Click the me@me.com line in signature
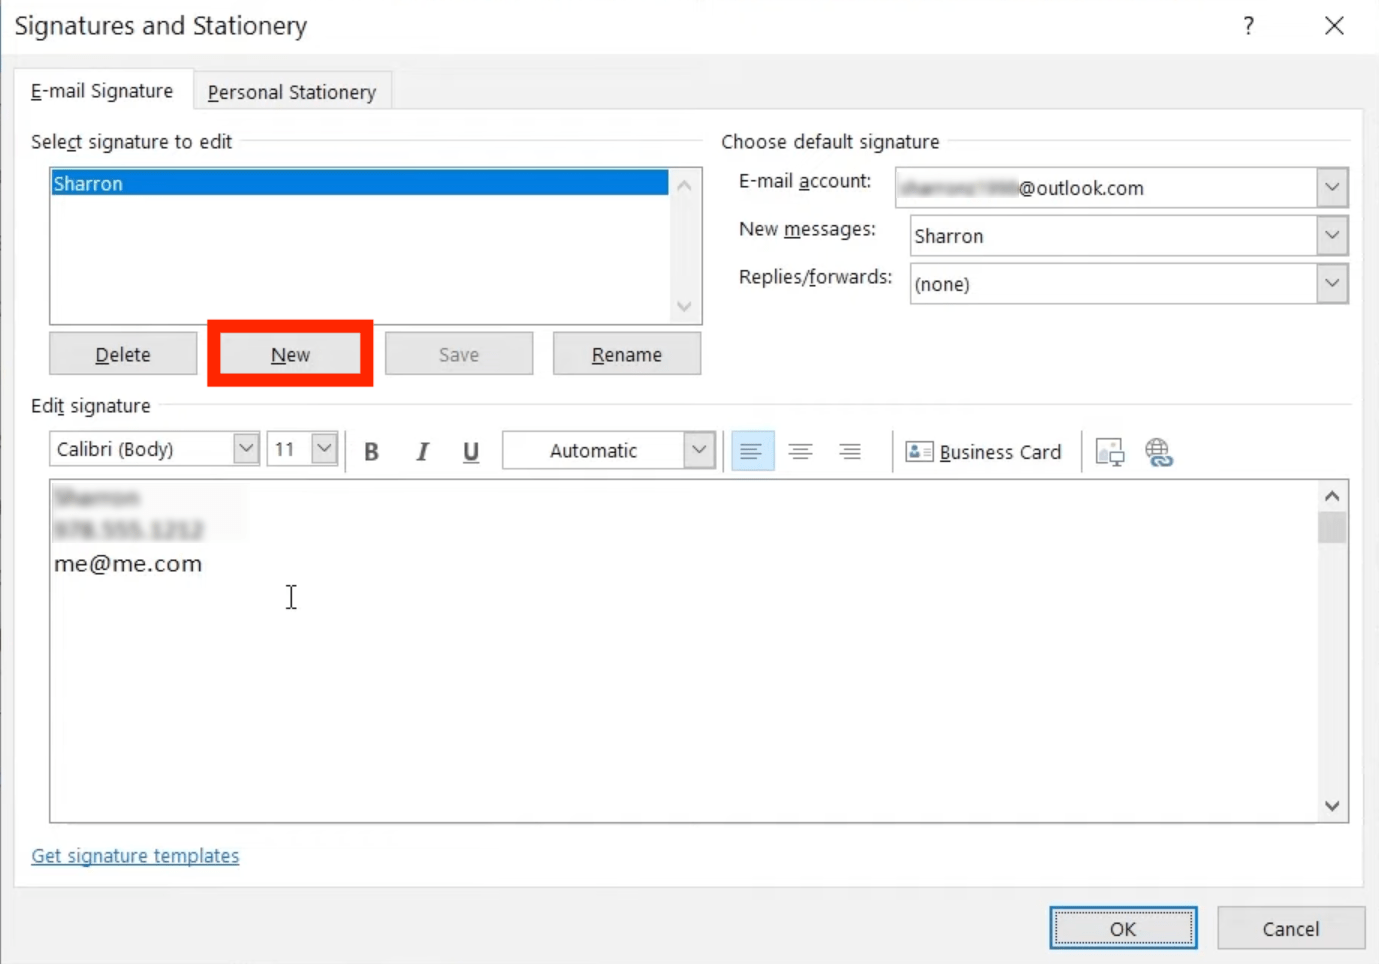The width and height of the screenshot is (1379, 964). (128, 564)
